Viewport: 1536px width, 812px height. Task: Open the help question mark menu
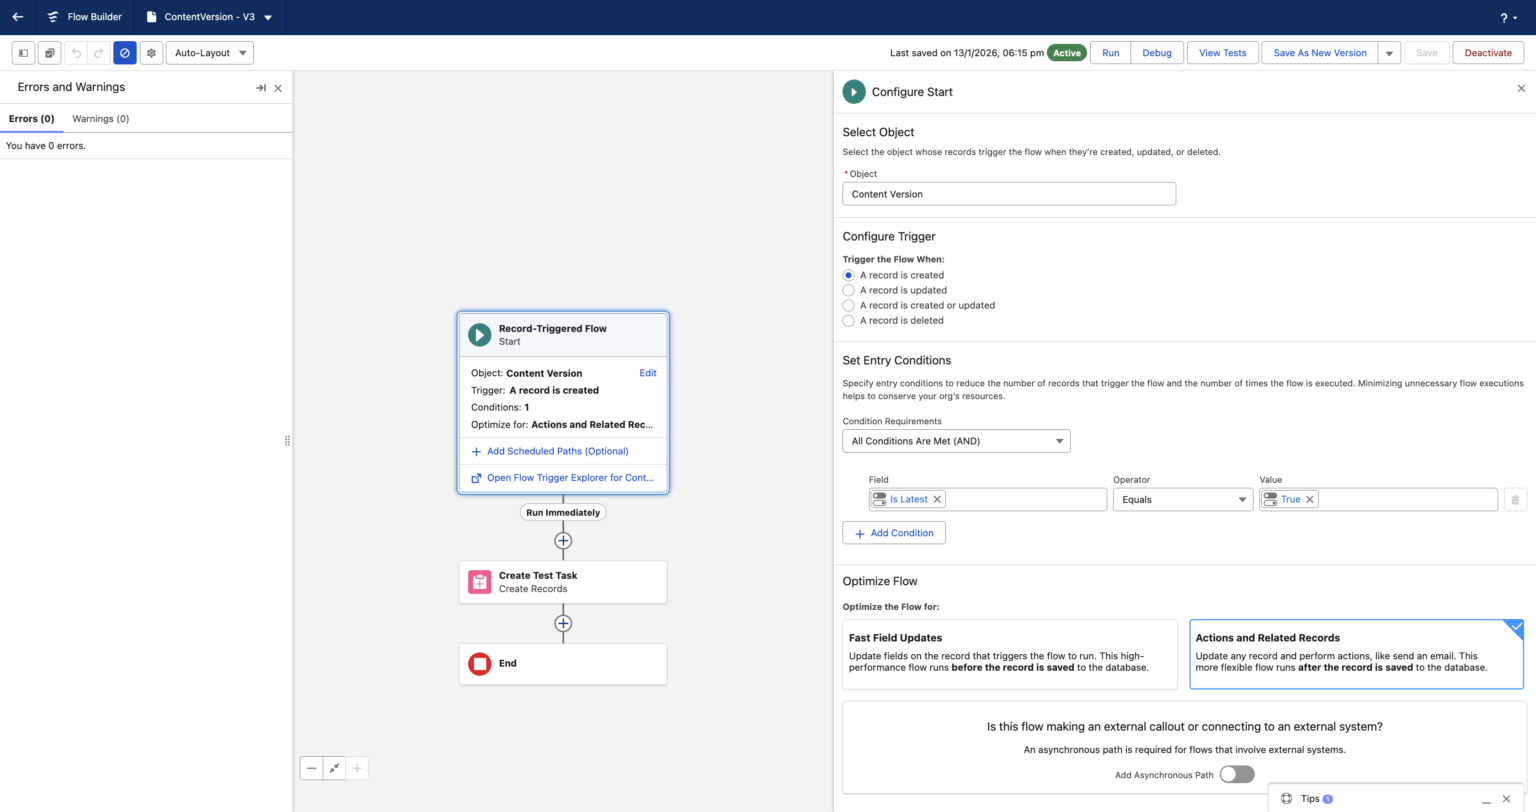point(1508,18)
